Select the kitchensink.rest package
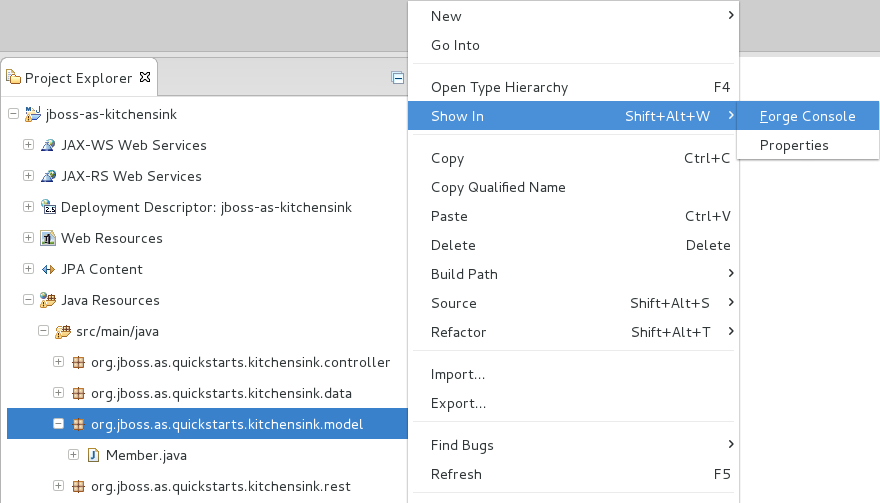 coord(220,486)
